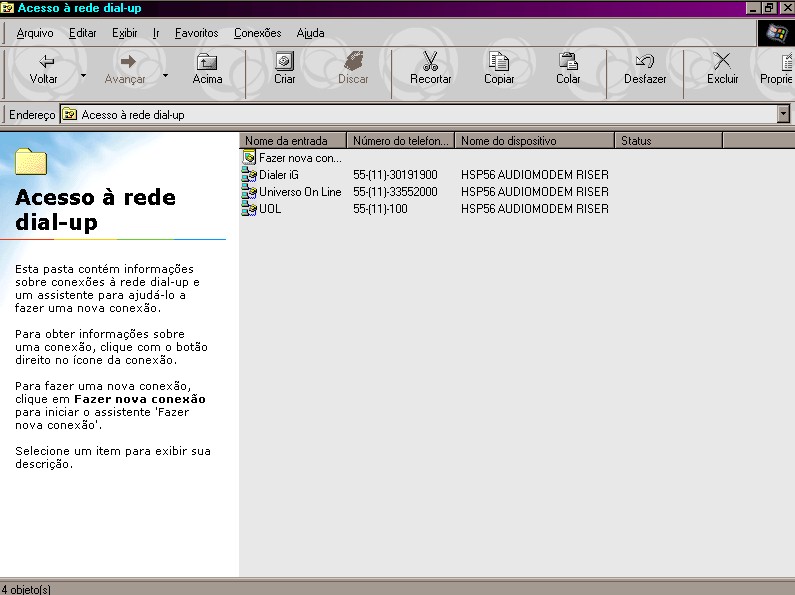Screen dimensions: 795x595
Task: Undo last action with Desfazer
Action: point(645,70)
